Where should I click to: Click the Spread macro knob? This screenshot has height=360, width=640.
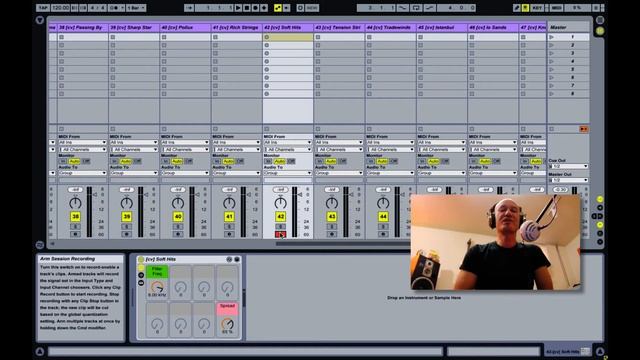(x=227, y=324)
